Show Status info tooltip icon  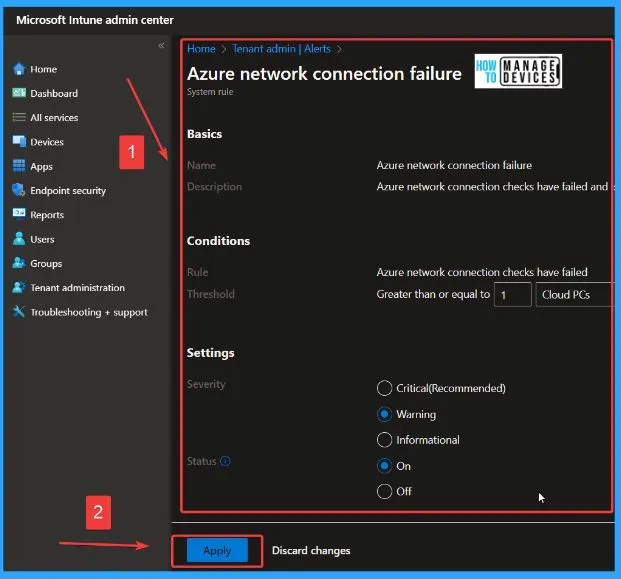coord(225,461)
